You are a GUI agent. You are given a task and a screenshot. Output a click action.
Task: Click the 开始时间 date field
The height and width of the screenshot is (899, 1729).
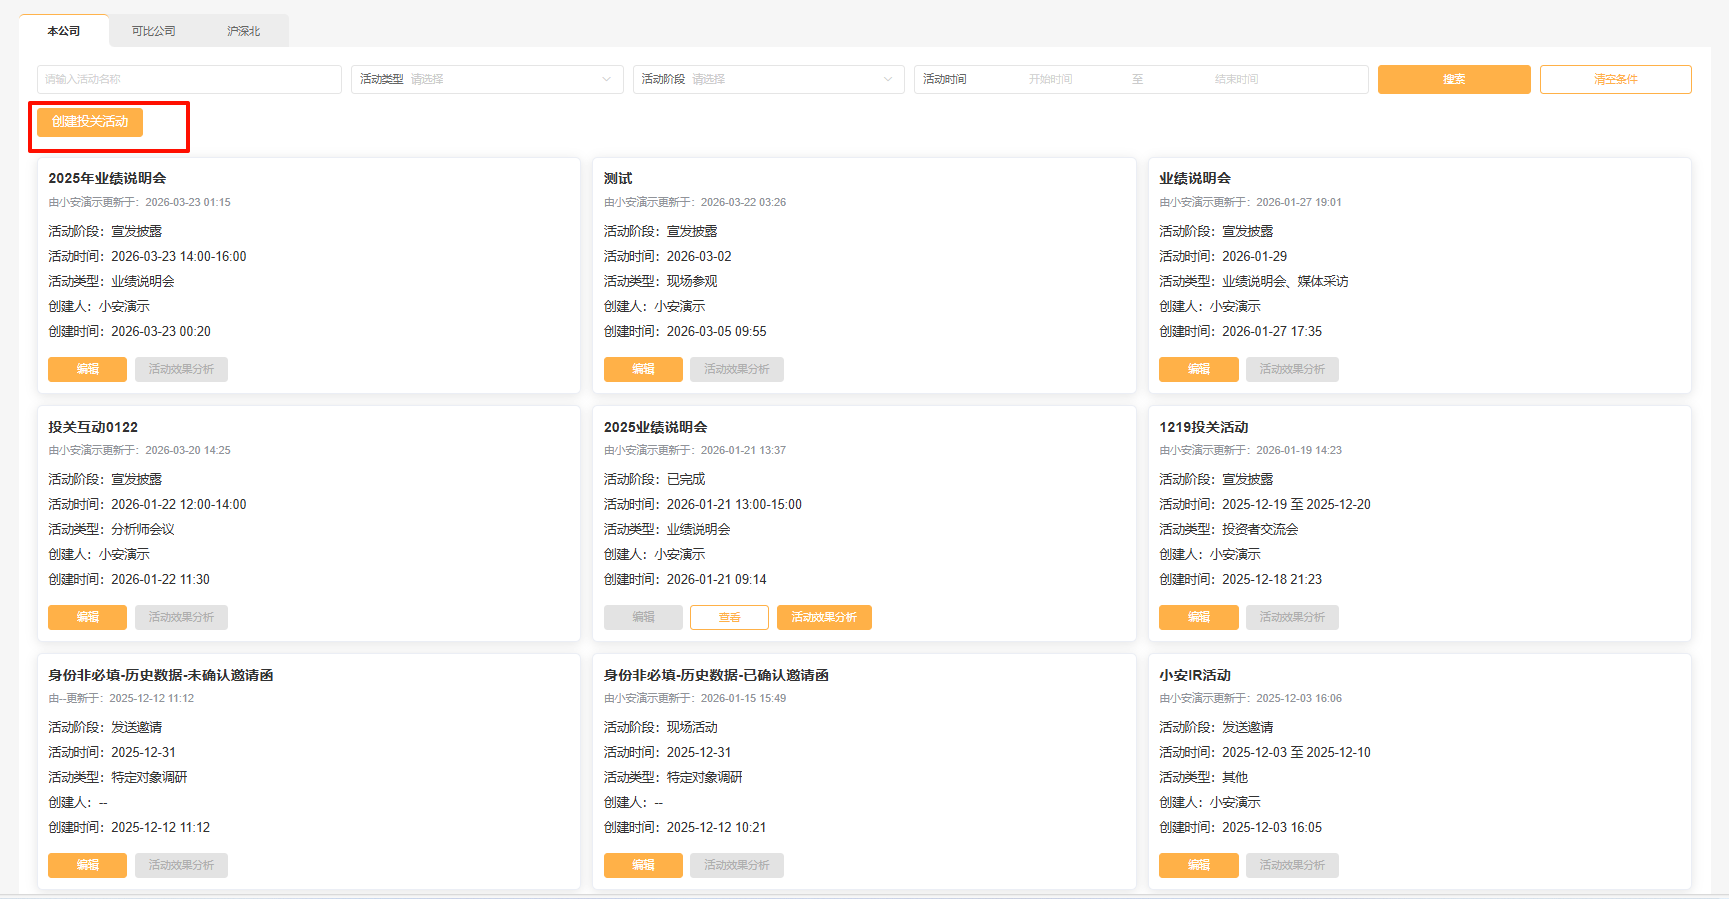(x=1050, y=79)
